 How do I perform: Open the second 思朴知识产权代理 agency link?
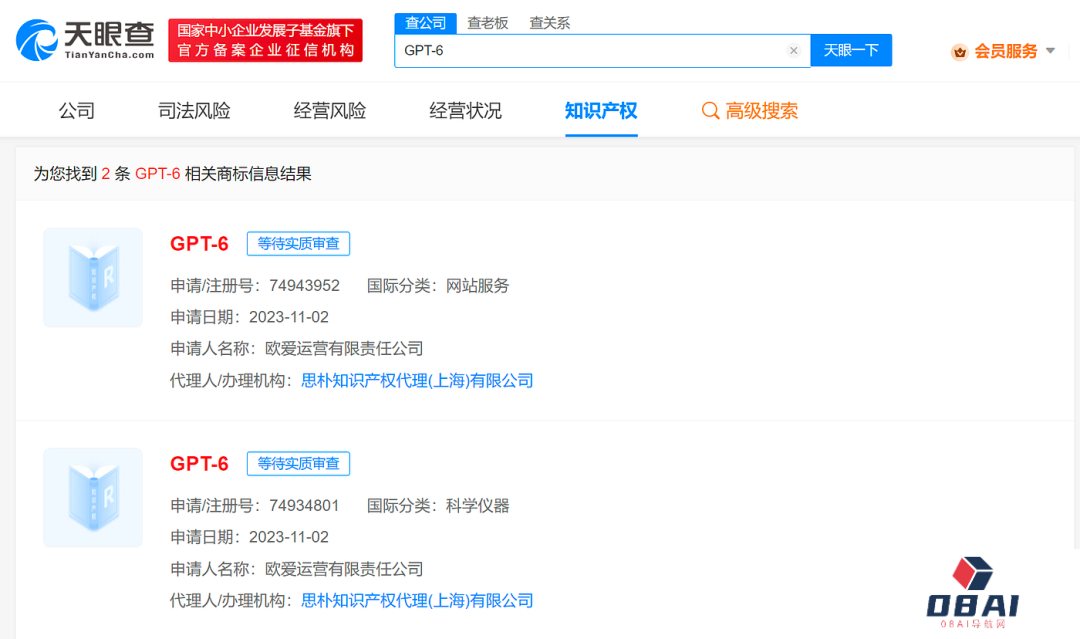417,600
